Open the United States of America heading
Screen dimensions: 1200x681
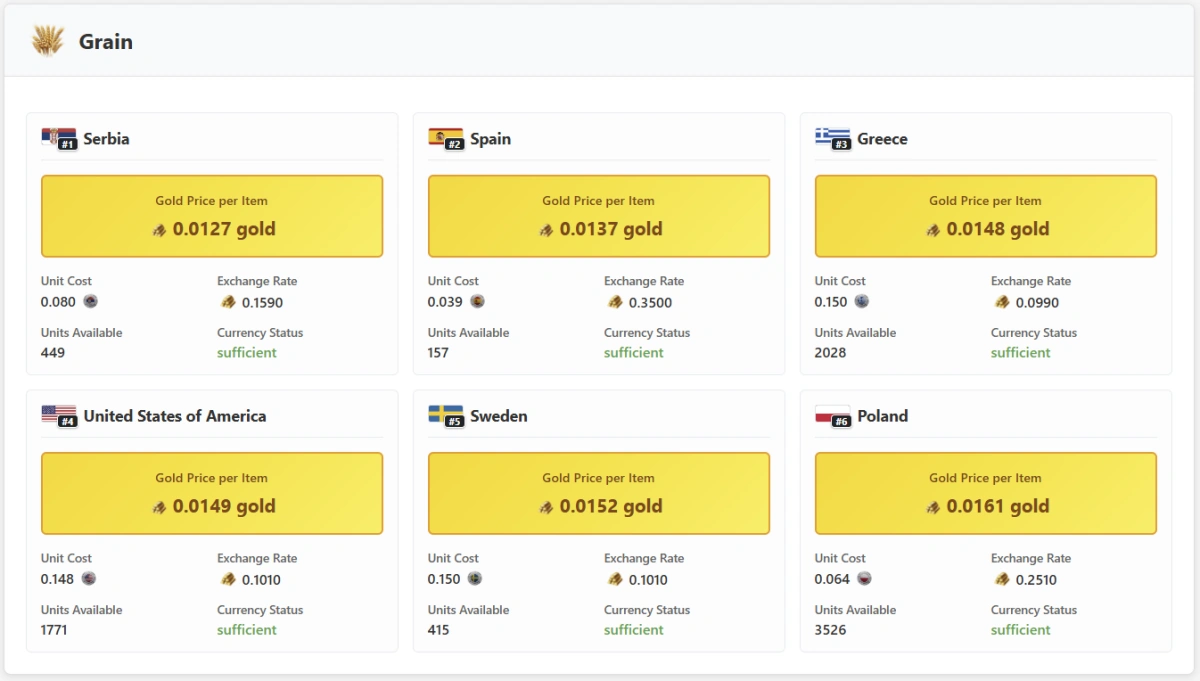pyautogui.click(x=175, y=416)
